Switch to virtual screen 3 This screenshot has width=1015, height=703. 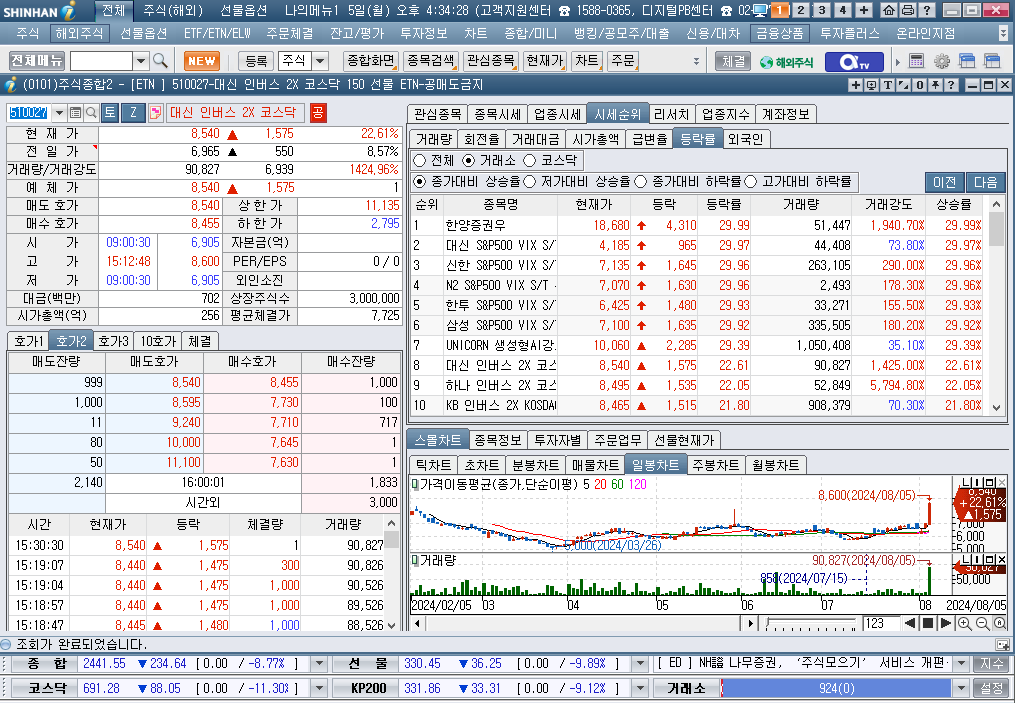[821, 10]
